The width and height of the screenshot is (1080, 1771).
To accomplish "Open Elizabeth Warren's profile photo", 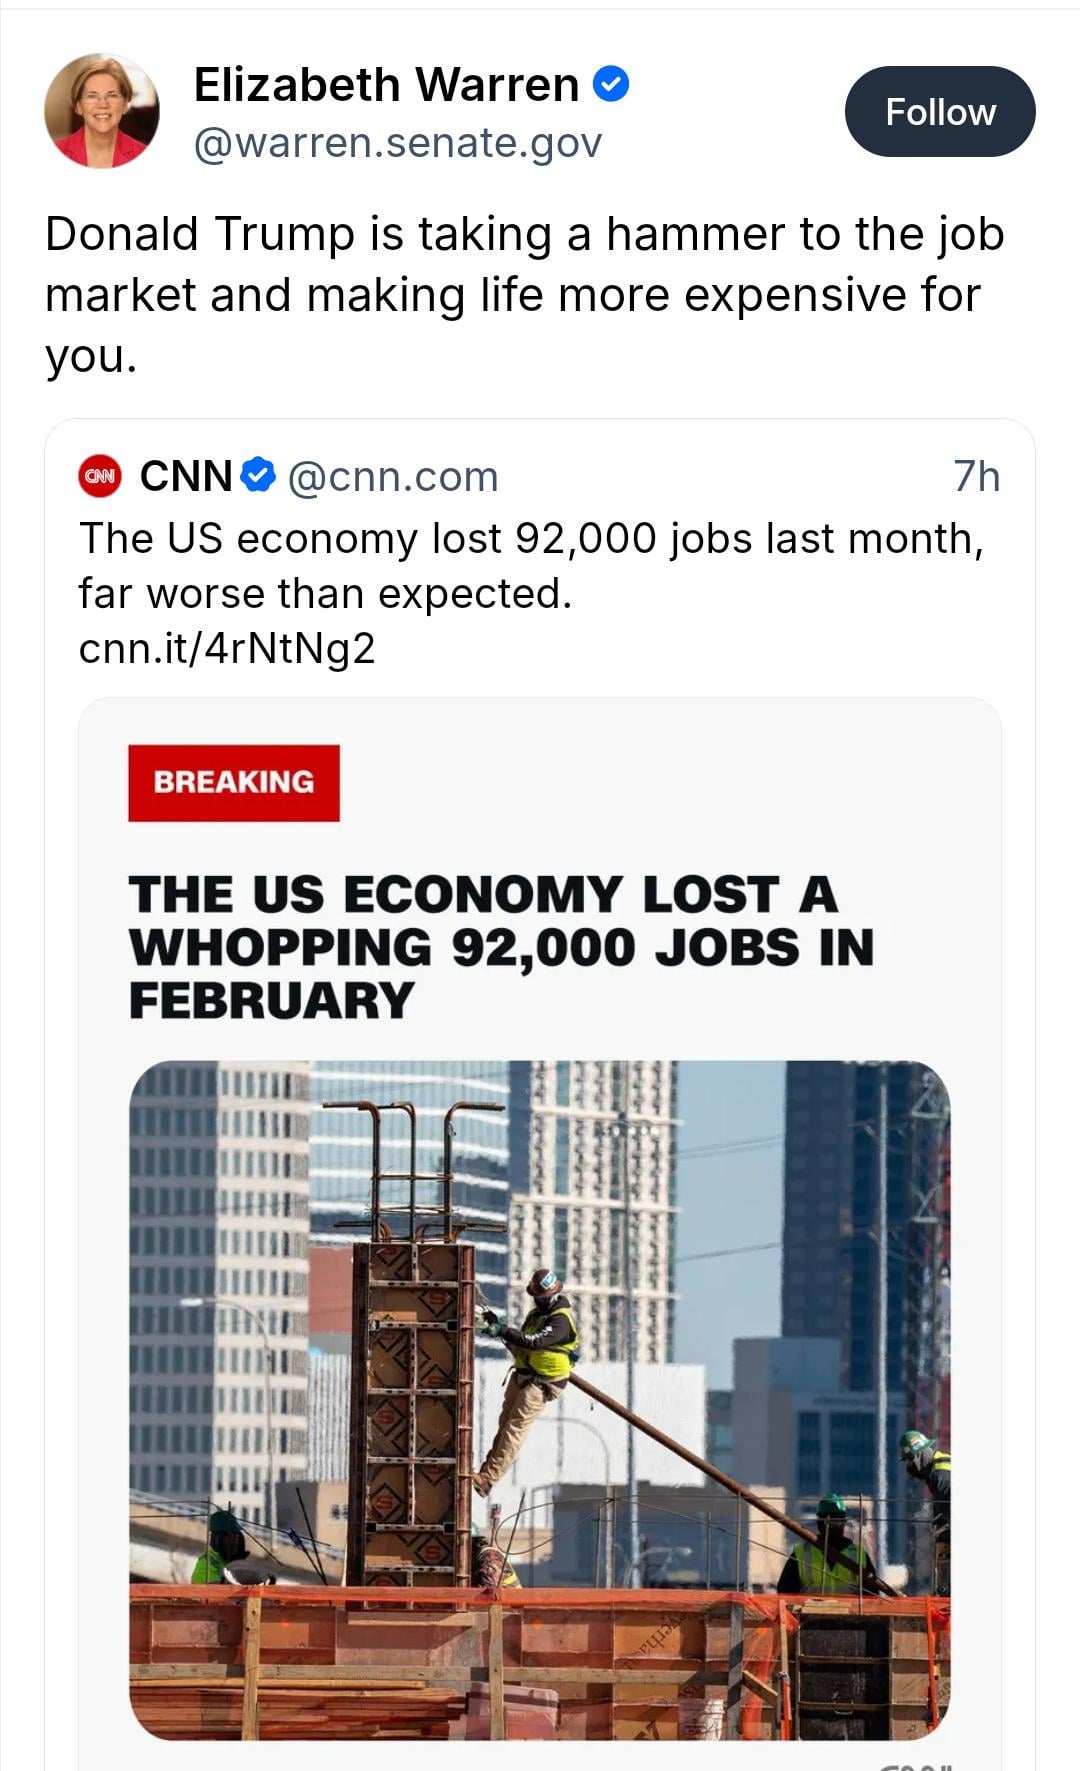I will pos(101,111).
